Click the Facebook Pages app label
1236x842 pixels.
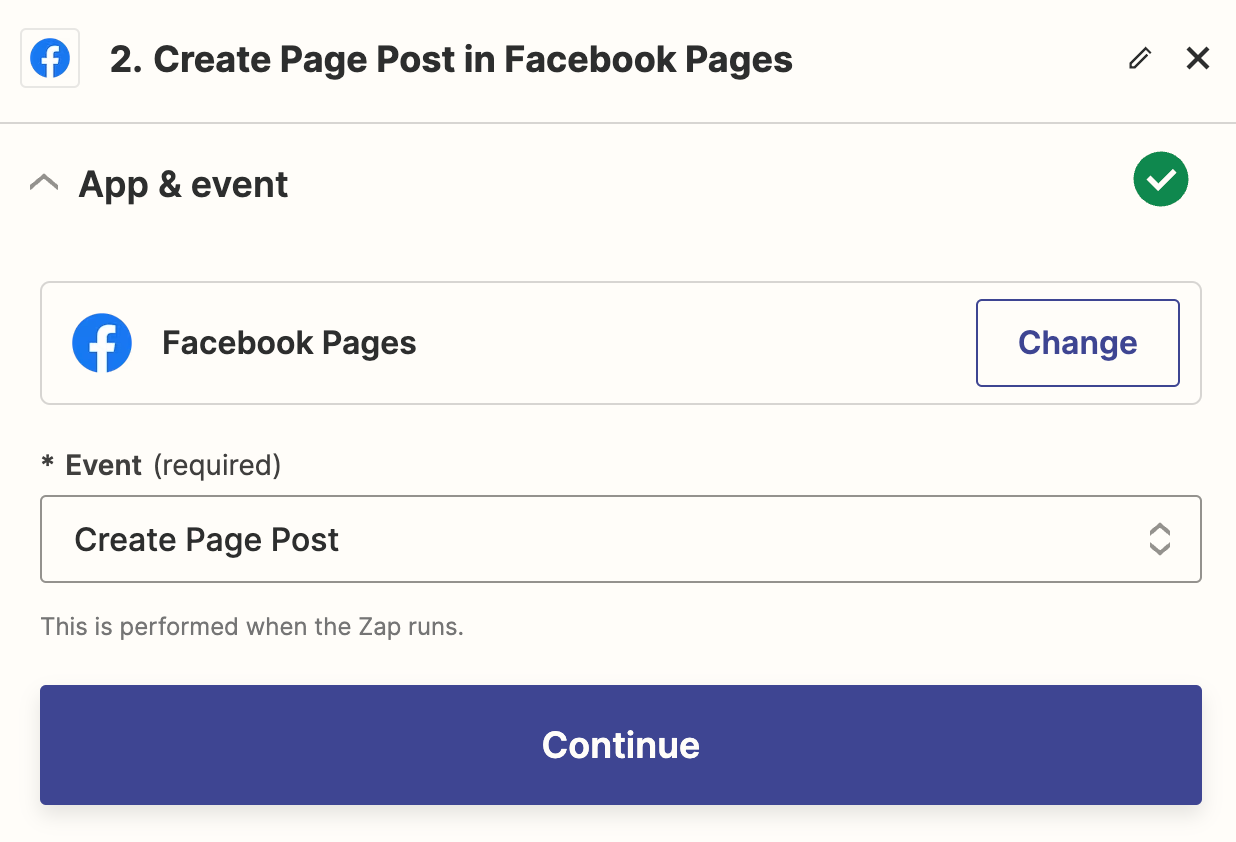pos(289,343)
